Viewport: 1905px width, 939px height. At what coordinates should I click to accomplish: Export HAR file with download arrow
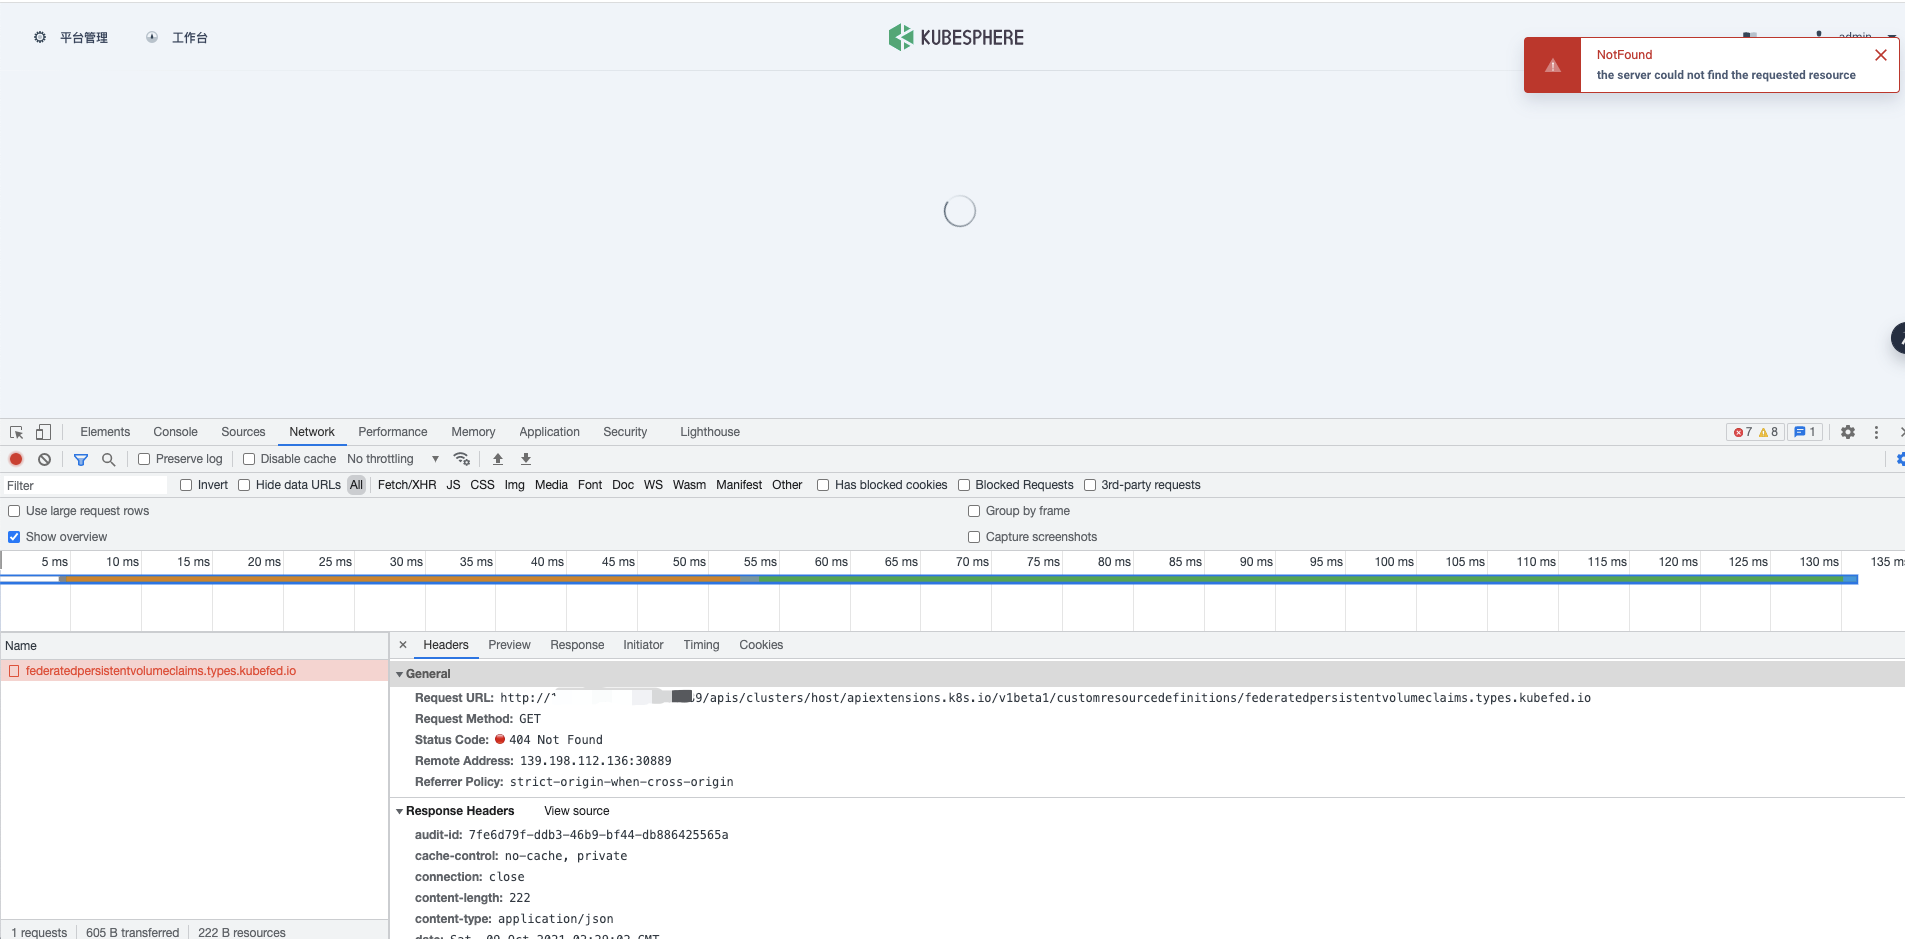pos(526,459)
